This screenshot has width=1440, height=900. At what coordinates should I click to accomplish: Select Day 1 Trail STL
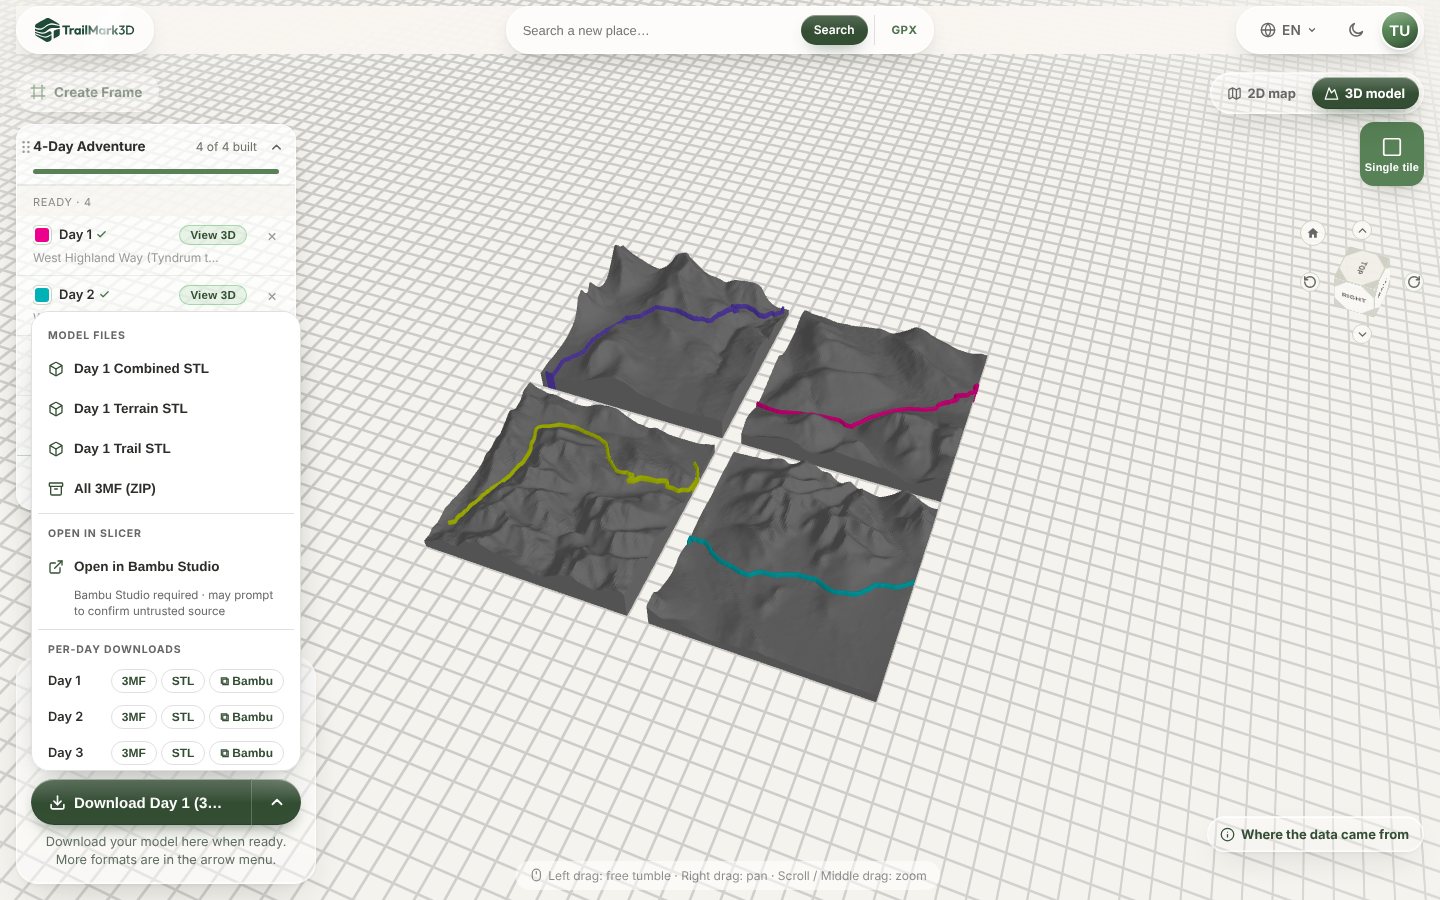click(166, 449)
